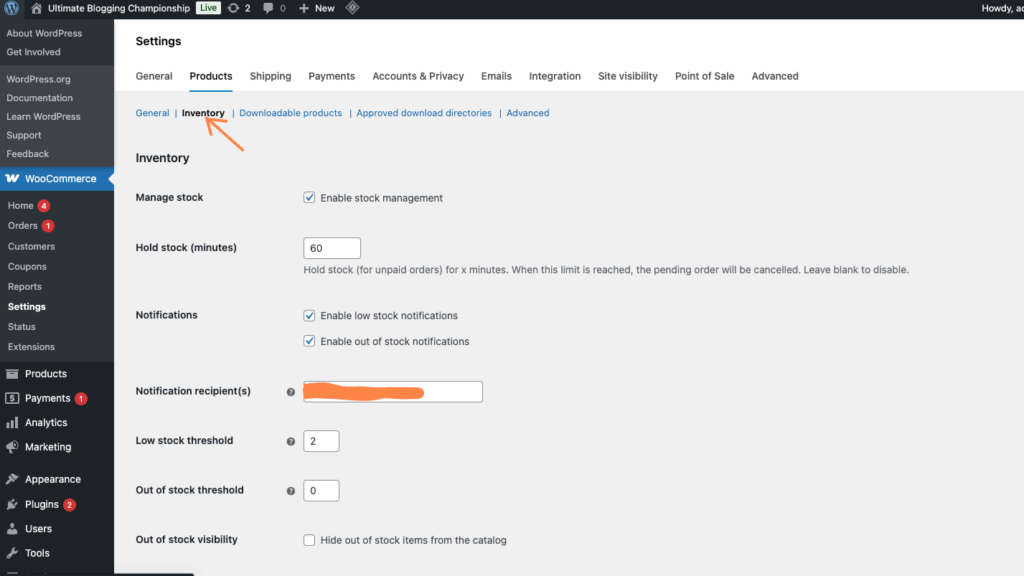Toggle Enable out of stock notifications
1024x576 pixels.
click(x=309, y=341)
